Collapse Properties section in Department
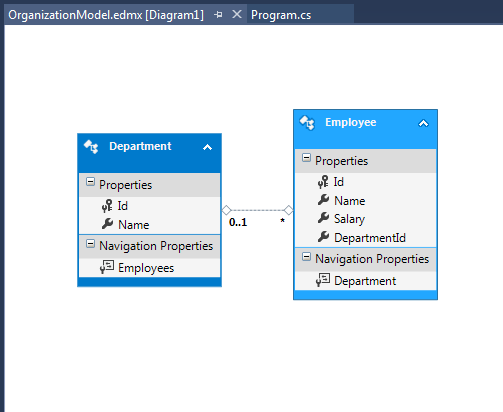 click(90, 182)
